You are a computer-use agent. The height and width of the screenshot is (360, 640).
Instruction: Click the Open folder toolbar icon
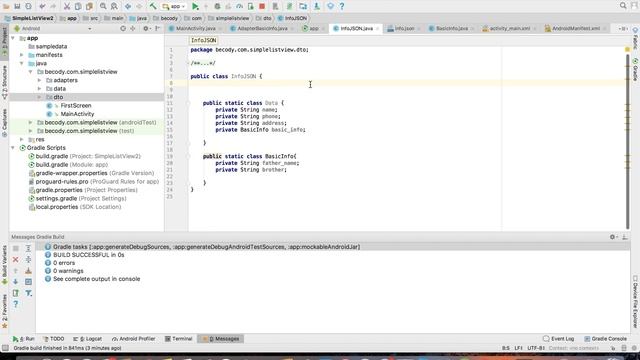[x=6, y=6]
